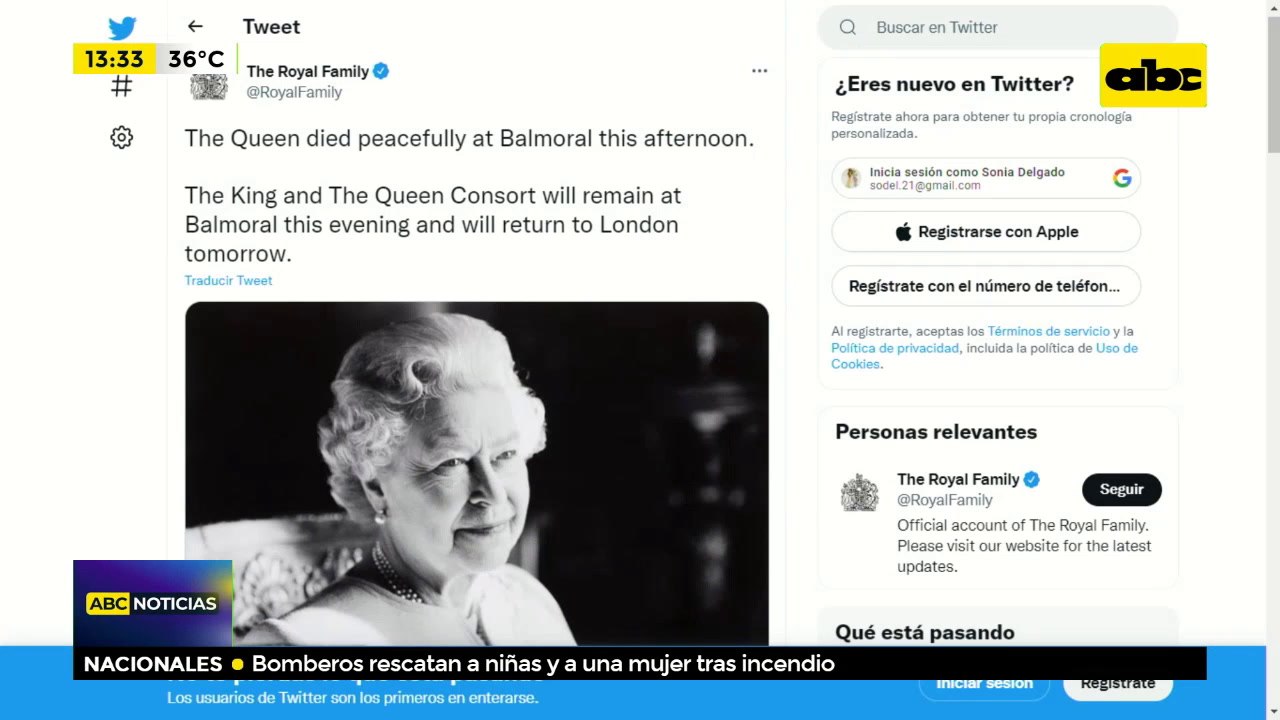
Task: Click Regístrate con el número de teléfono
Action: [986, 286]
